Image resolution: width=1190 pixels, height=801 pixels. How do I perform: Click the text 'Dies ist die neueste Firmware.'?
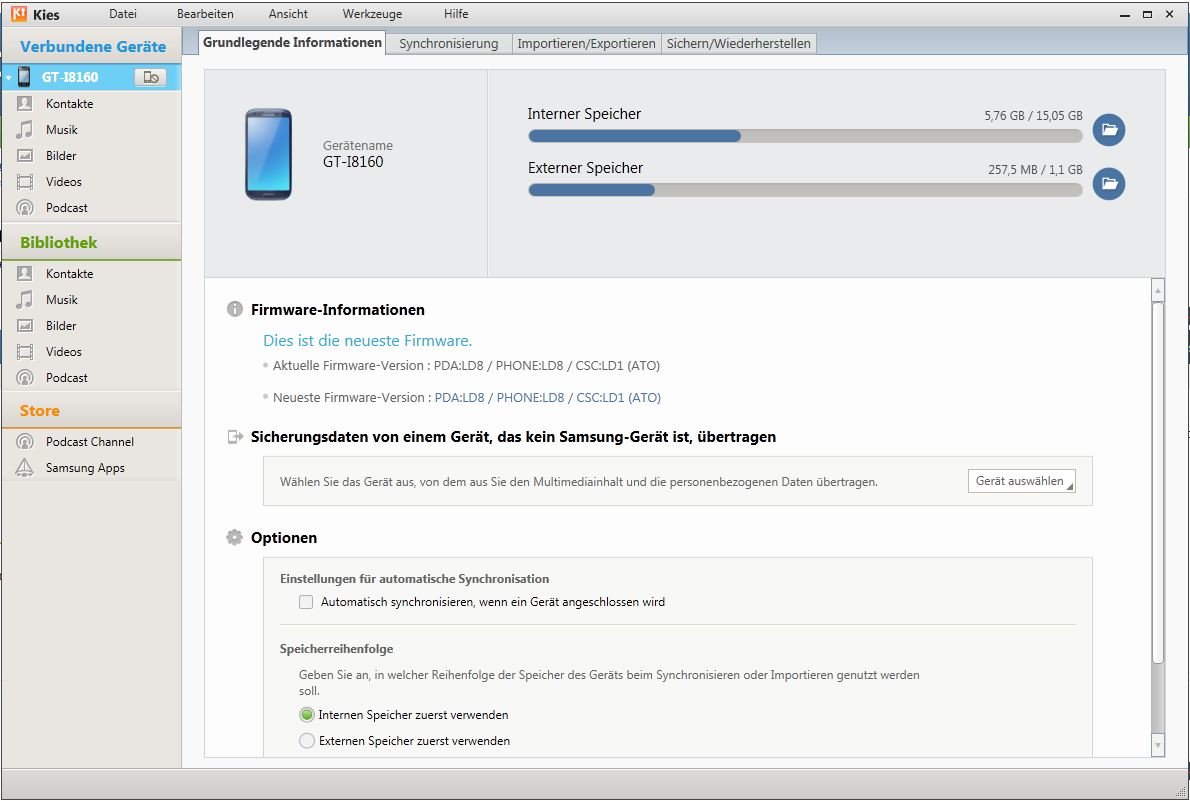coord(367,341)
